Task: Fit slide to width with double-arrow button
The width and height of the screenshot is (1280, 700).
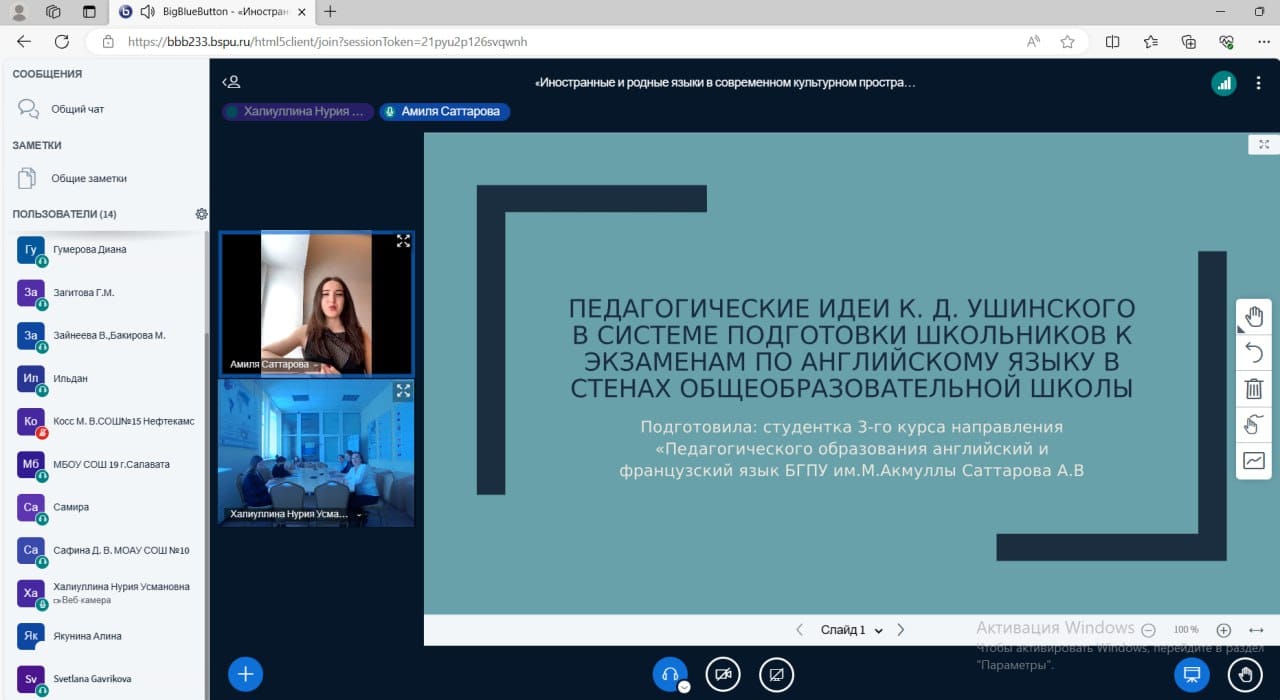Action: [x=1257, y=630]
